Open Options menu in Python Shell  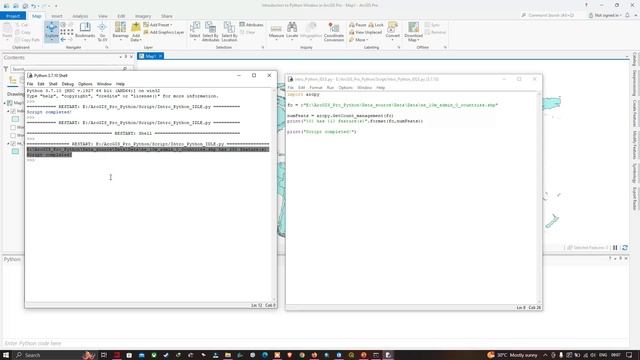[x=85, y=84]
